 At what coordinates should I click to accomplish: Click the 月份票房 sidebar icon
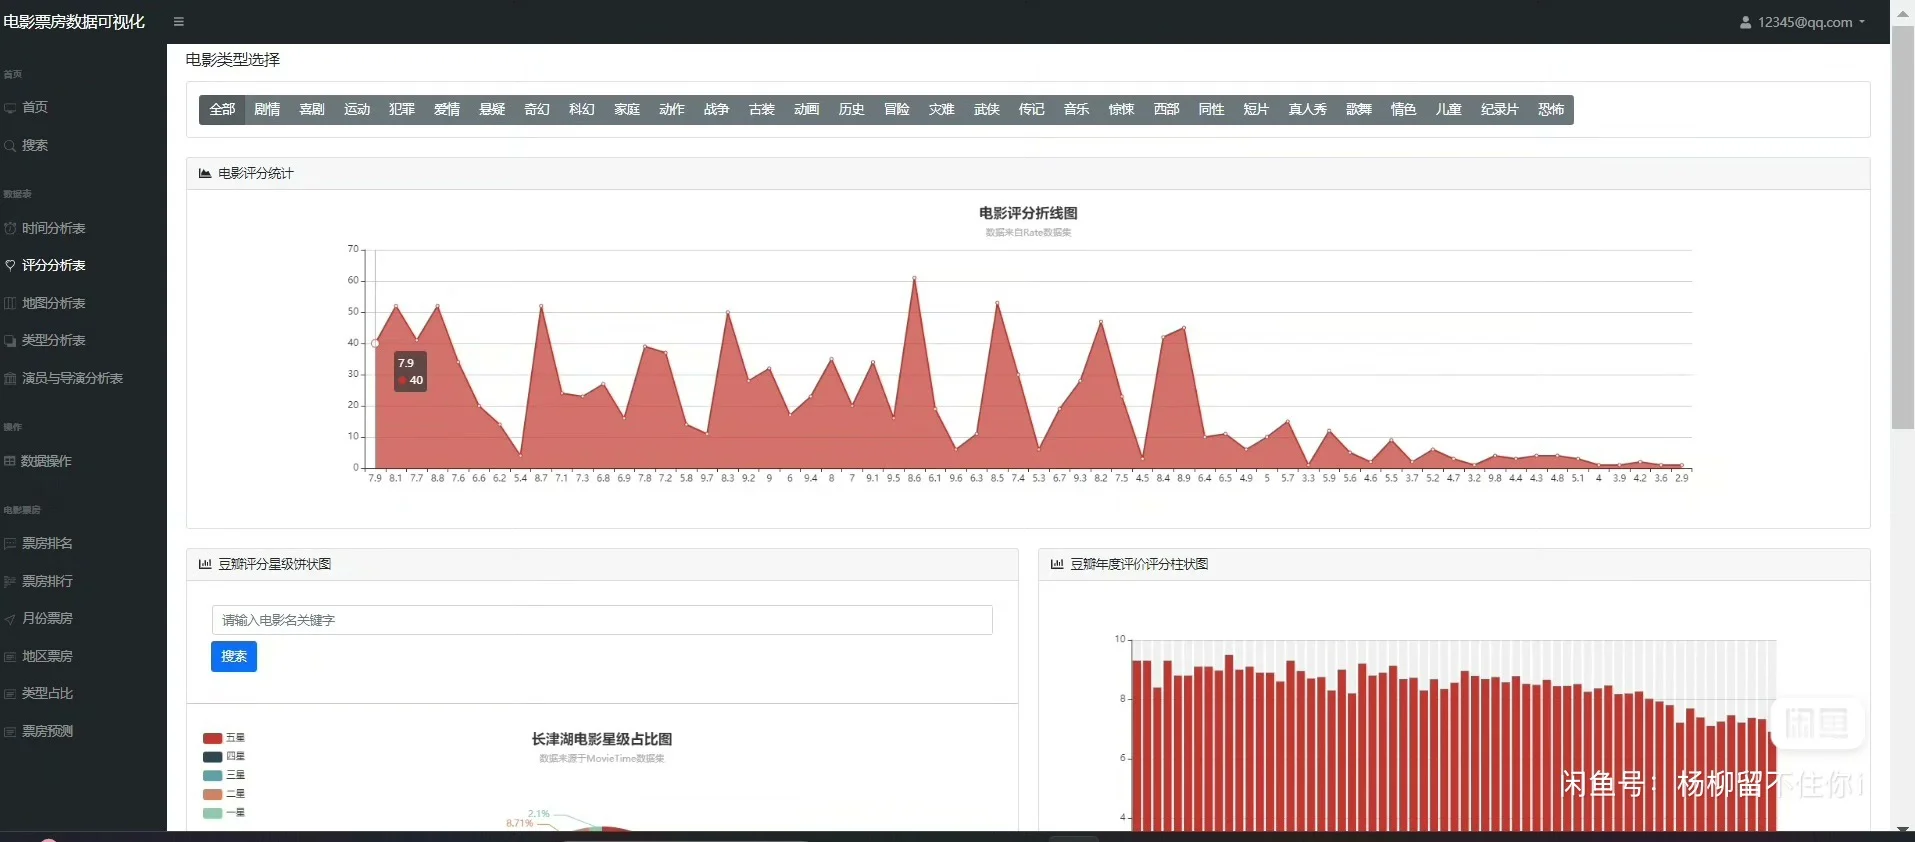[x=10, y=618]
